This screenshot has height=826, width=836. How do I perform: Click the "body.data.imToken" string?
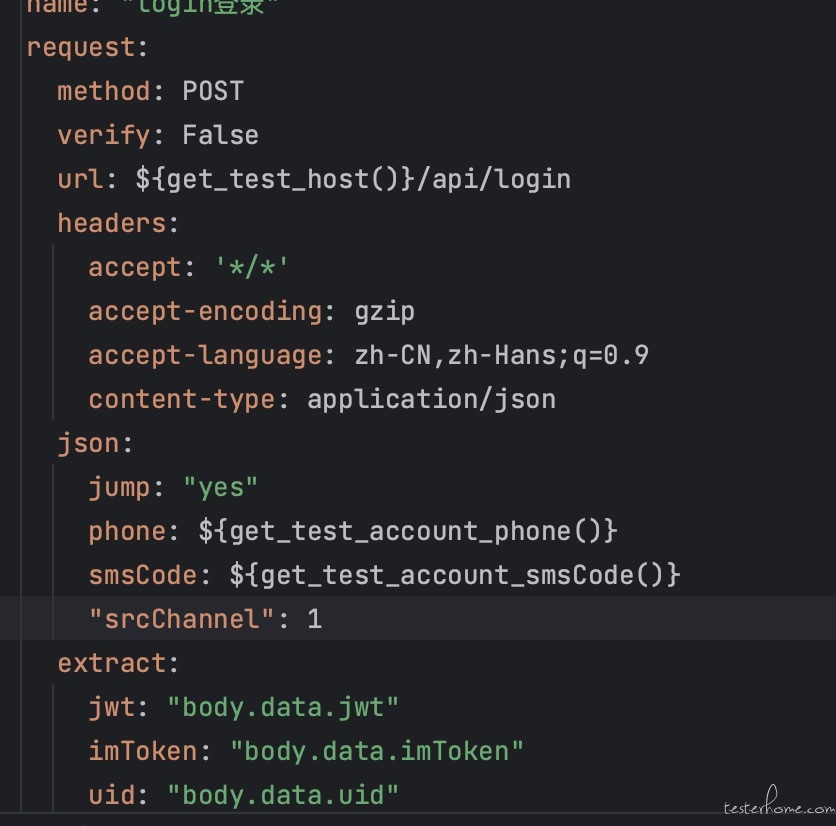[376, 751]
